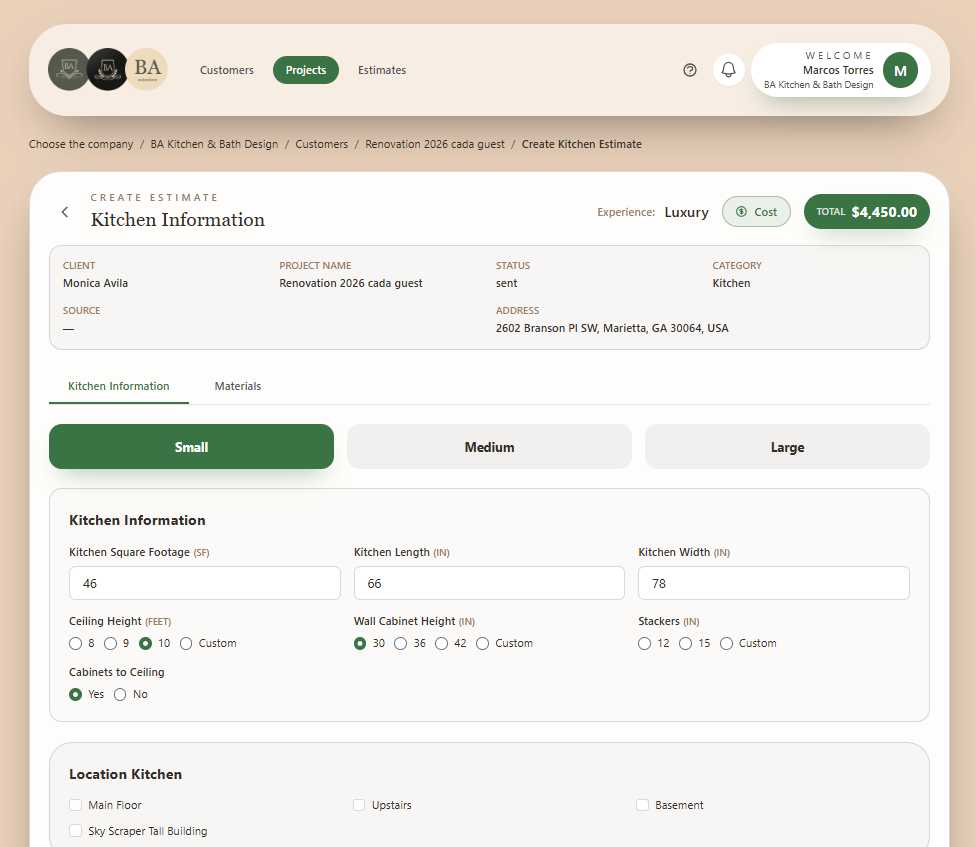Click BA Kitchen & Bath Design breadcrumb

coord(214,144)
